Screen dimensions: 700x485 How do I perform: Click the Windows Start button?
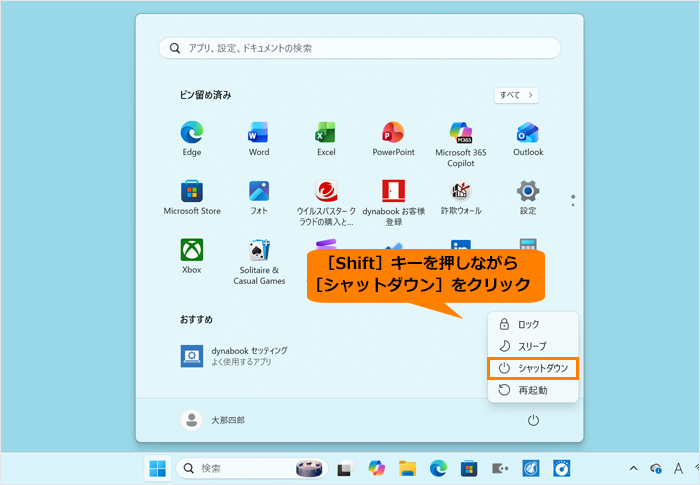(157, 468)
